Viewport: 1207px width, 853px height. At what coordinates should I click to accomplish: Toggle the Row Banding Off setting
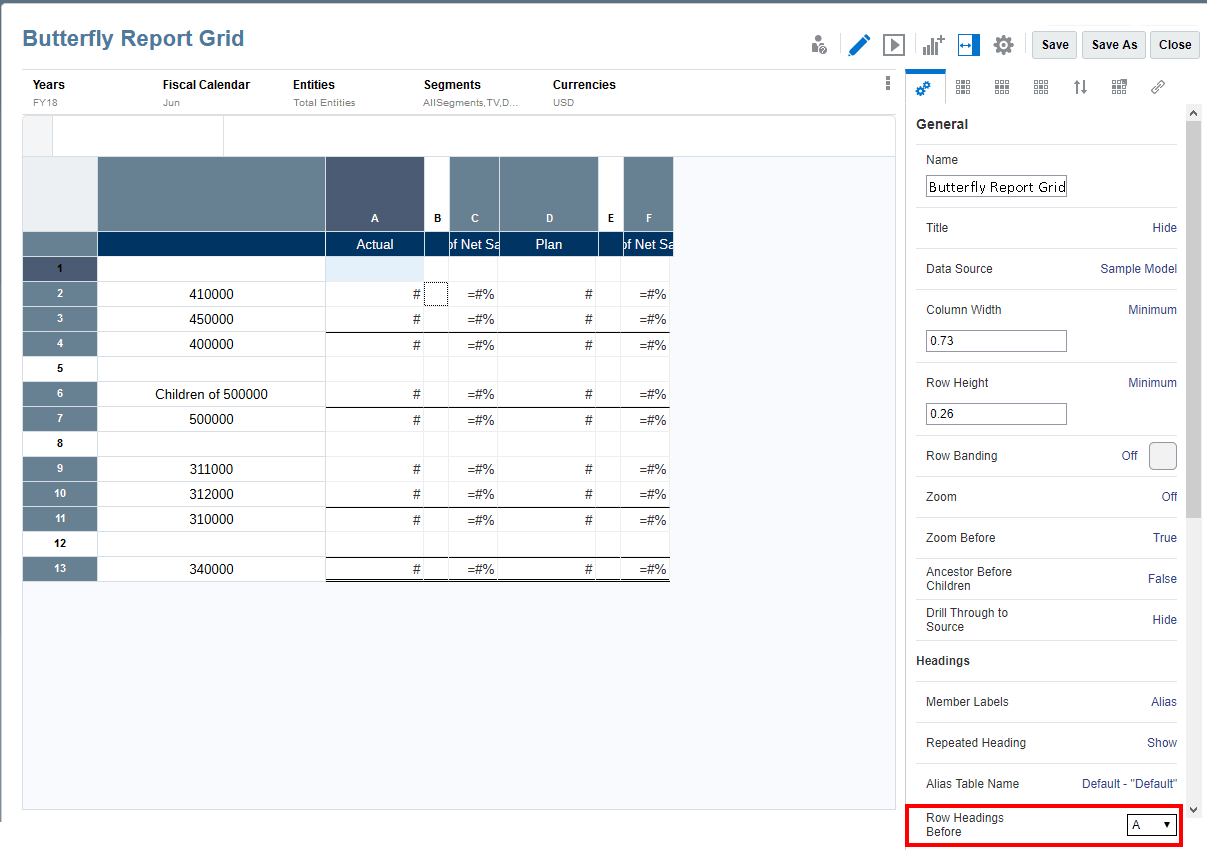tap(1128, 456)
